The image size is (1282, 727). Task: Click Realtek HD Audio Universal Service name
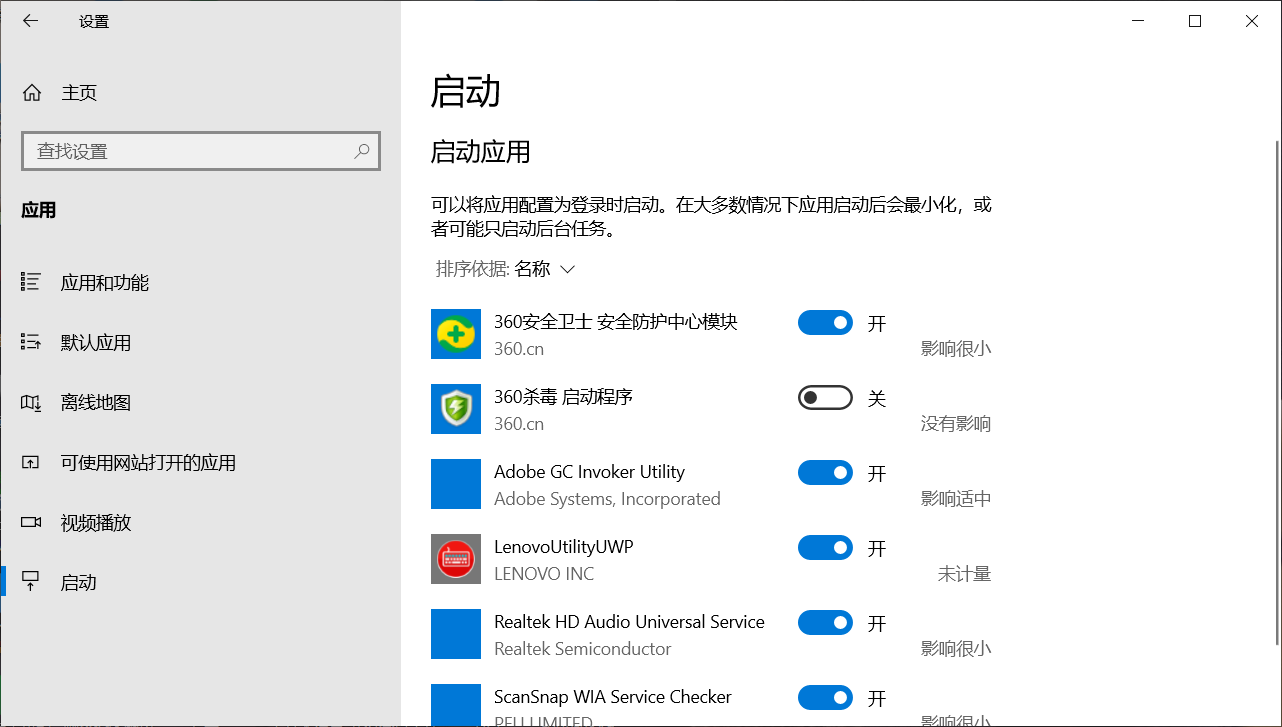[629, 622]
